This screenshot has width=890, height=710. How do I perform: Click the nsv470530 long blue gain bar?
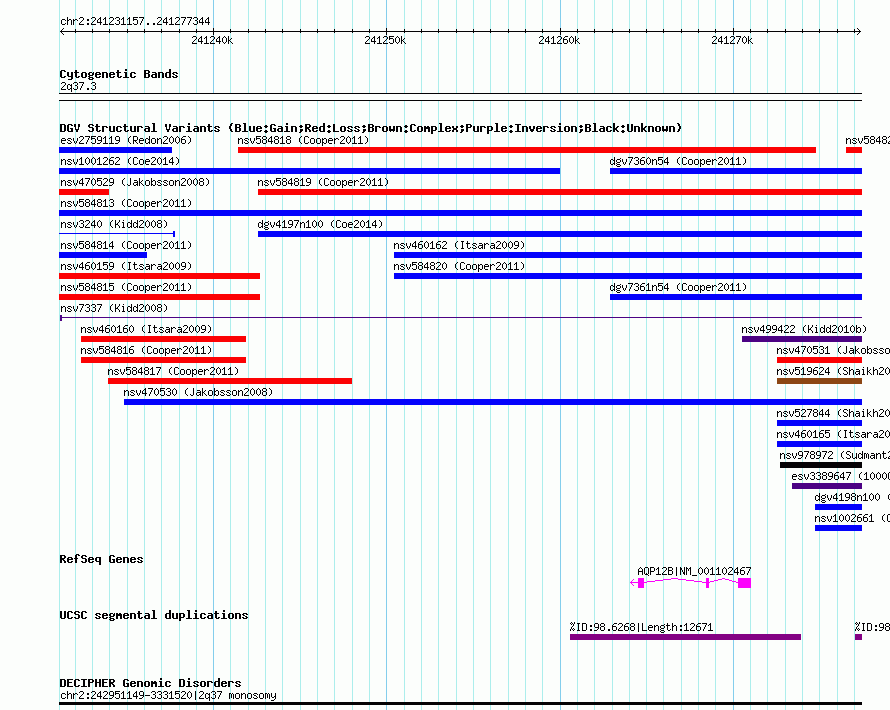(x=493, y=402)
